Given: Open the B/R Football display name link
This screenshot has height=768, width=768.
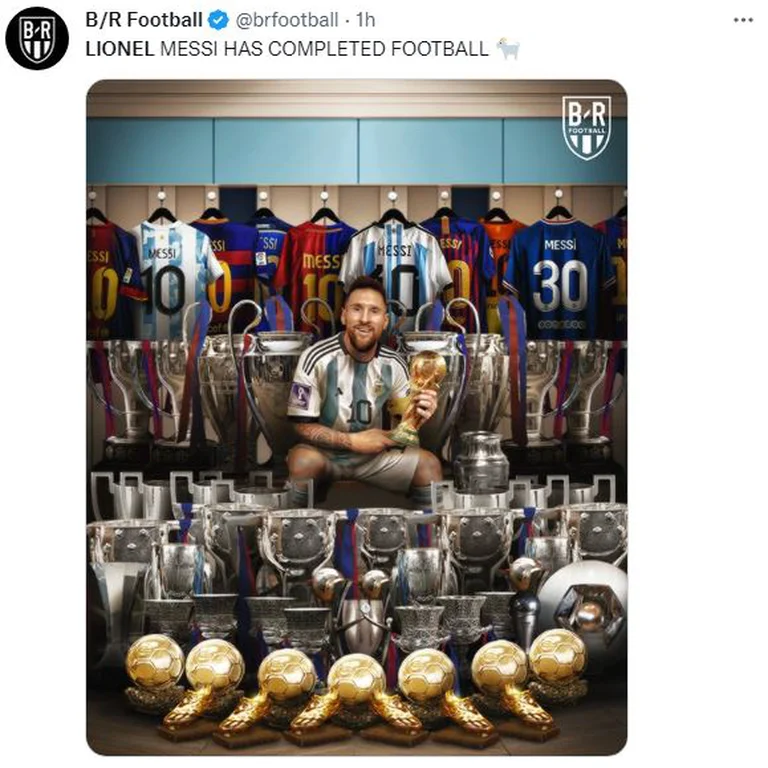Looking at the screenshot, I should pos(144,20).
